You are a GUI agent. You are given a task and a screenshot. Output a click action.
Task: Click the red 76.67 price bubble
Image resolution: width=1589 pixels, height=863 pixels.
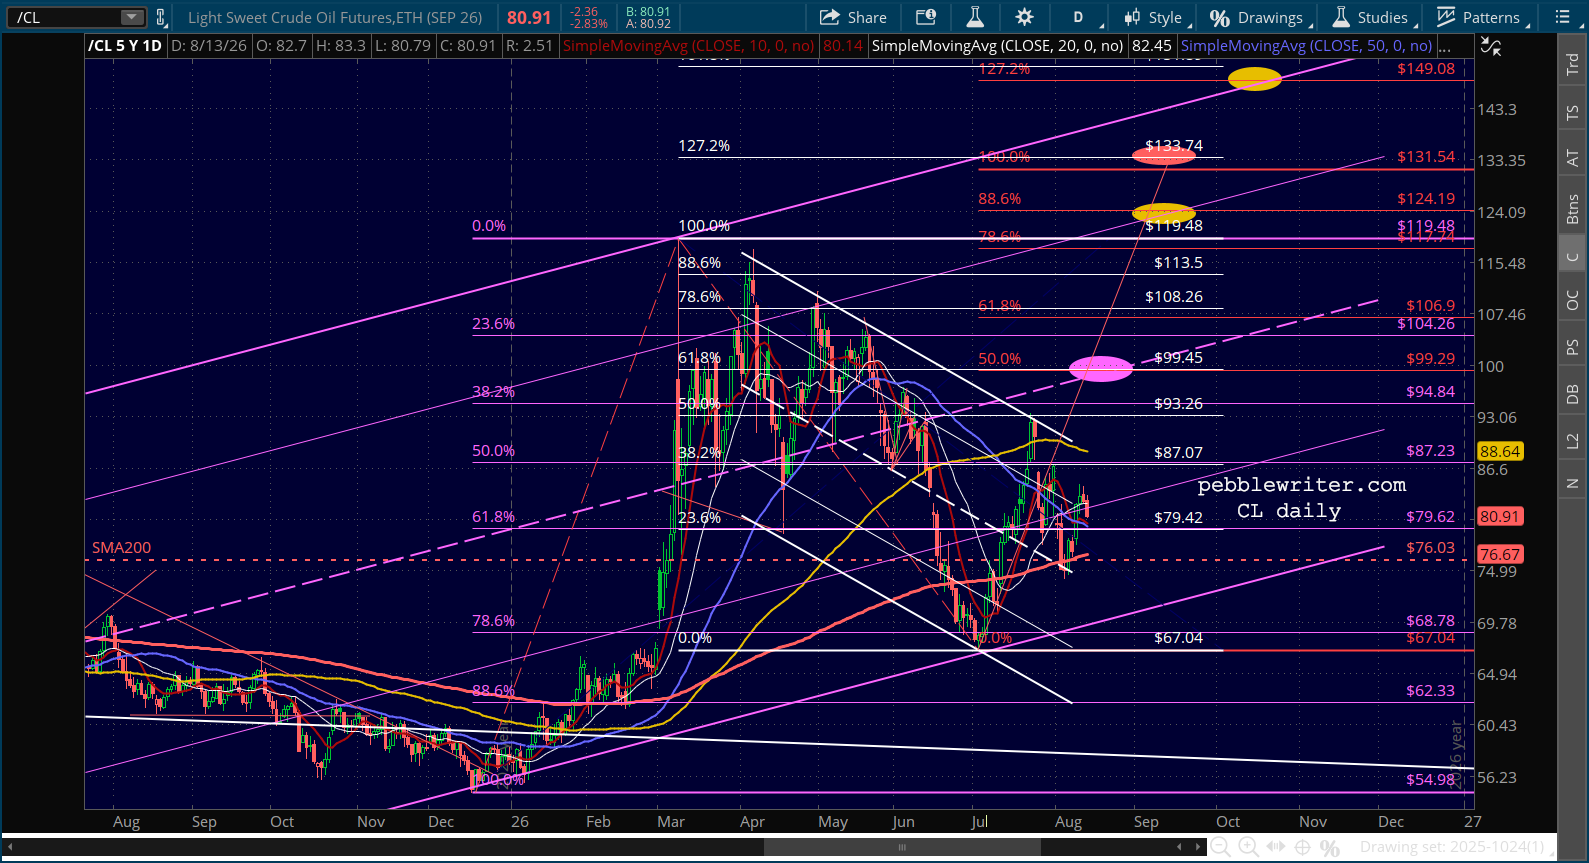click(1500, 555)
